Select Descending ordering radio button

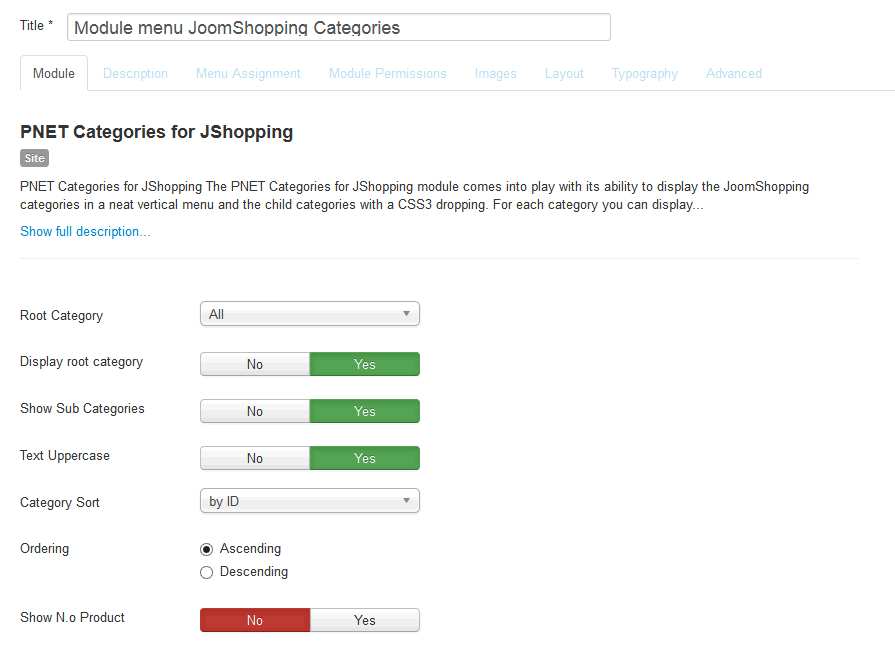pos(207,572)
